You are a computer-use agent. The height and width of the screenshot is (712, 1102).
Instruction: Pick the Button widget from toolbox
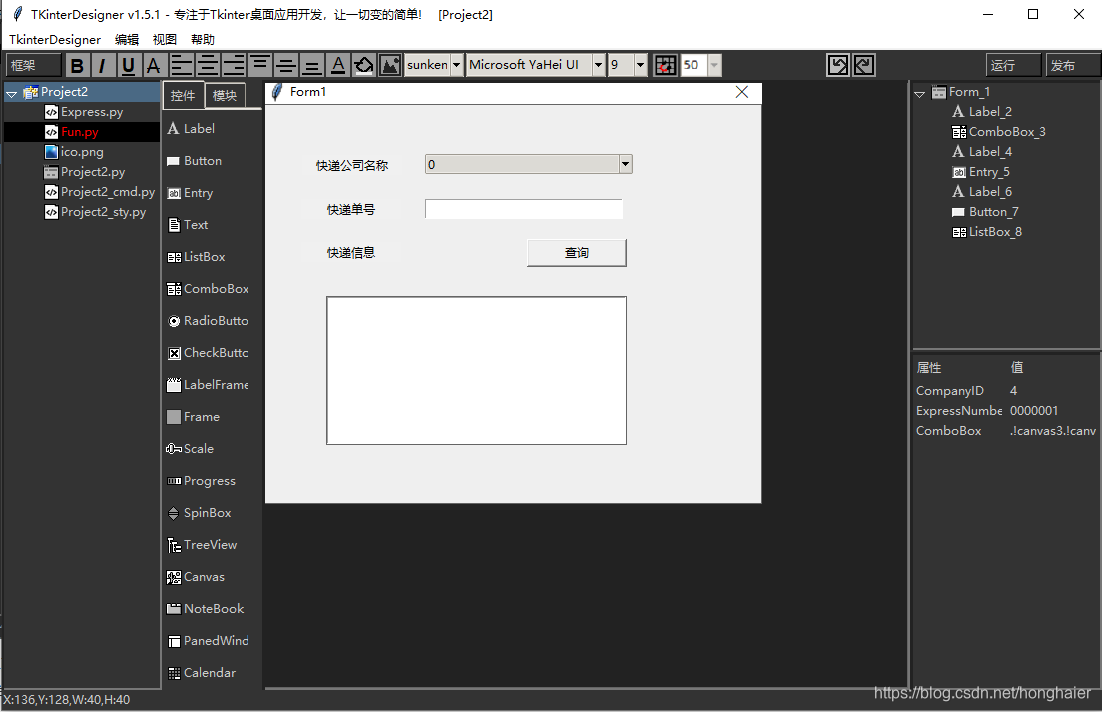(x=195, y=161)
